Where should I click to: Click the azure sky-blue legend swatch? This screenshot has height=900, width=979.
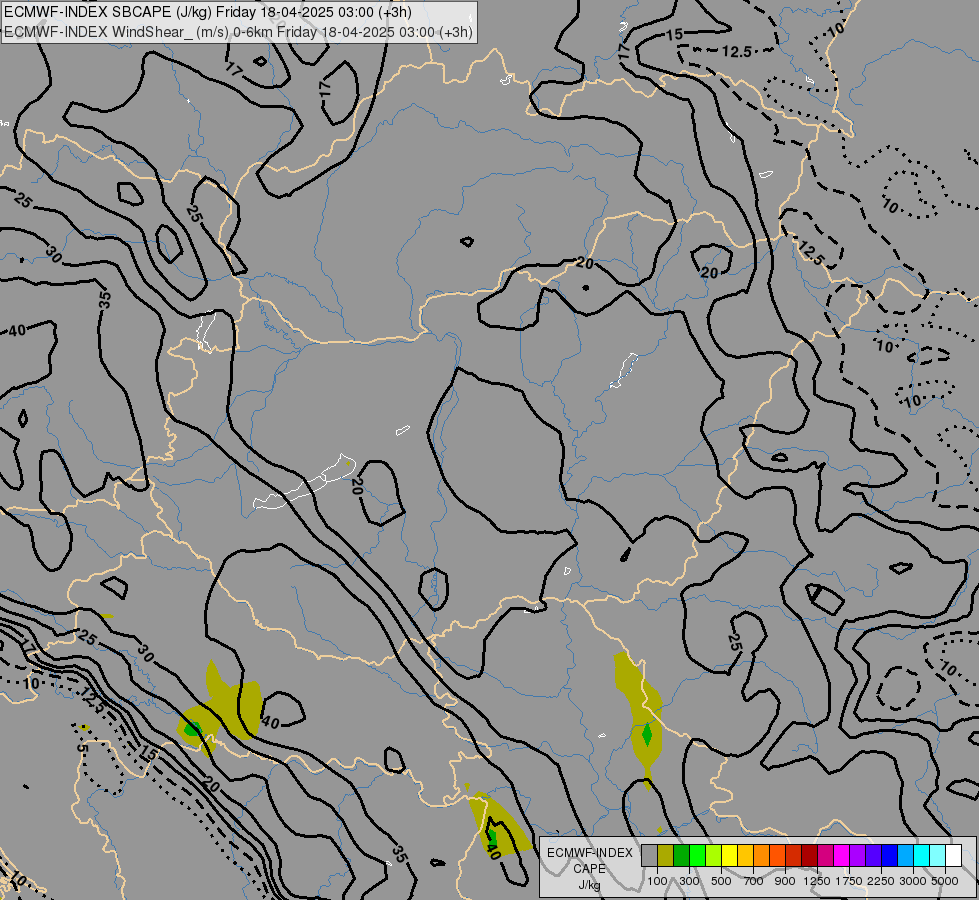905,856
